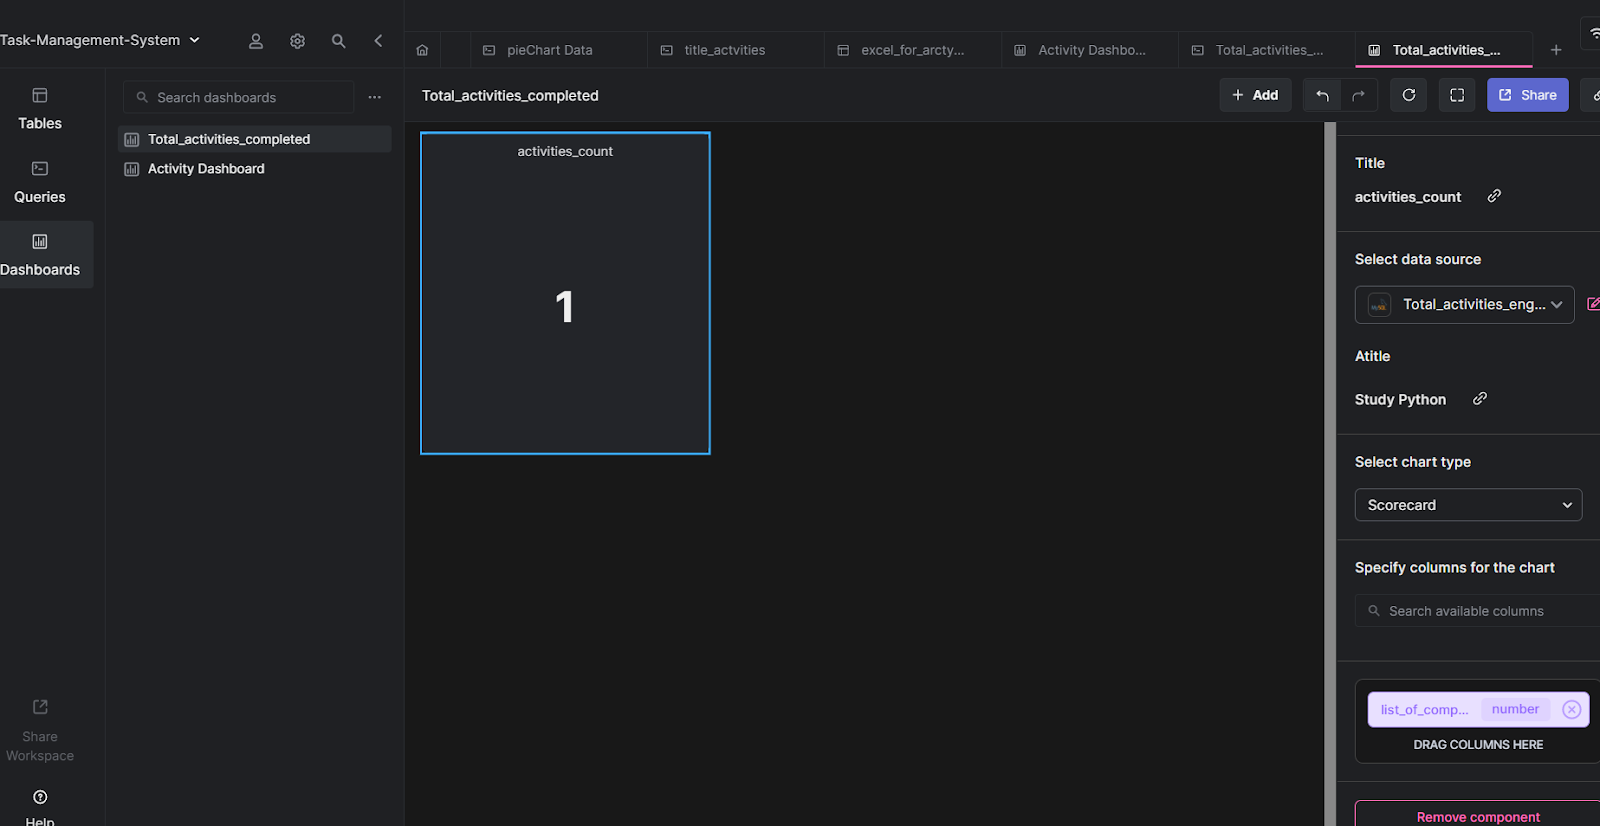Select Activity Dashboard in dashboard list
Viewport: 1600px width, 826px height.
pos(254,169)
